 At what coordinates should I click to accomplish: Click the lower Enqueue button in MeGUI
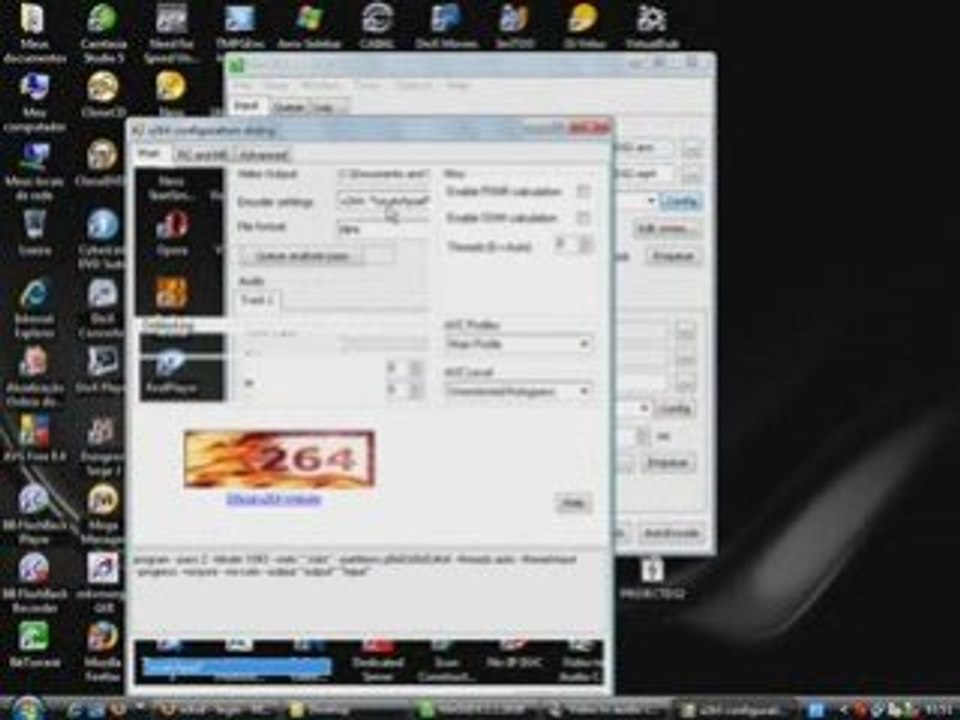point(669,463)
